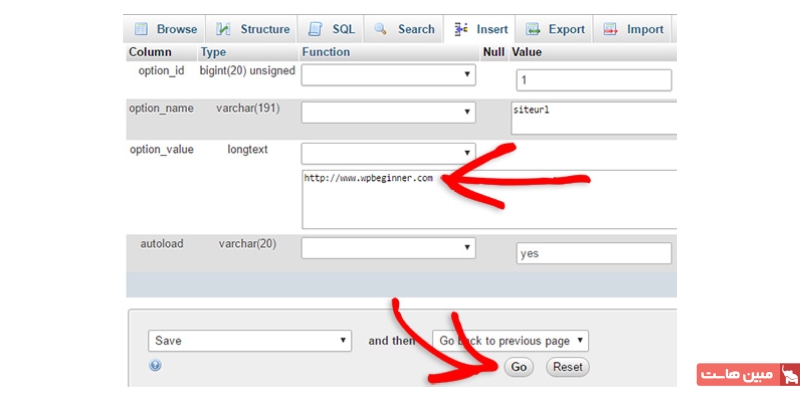Click the Export tab icon
Image resolution: width=800 pixels, height=400 pixels.
pyautogui.click(x=533, y=30)
